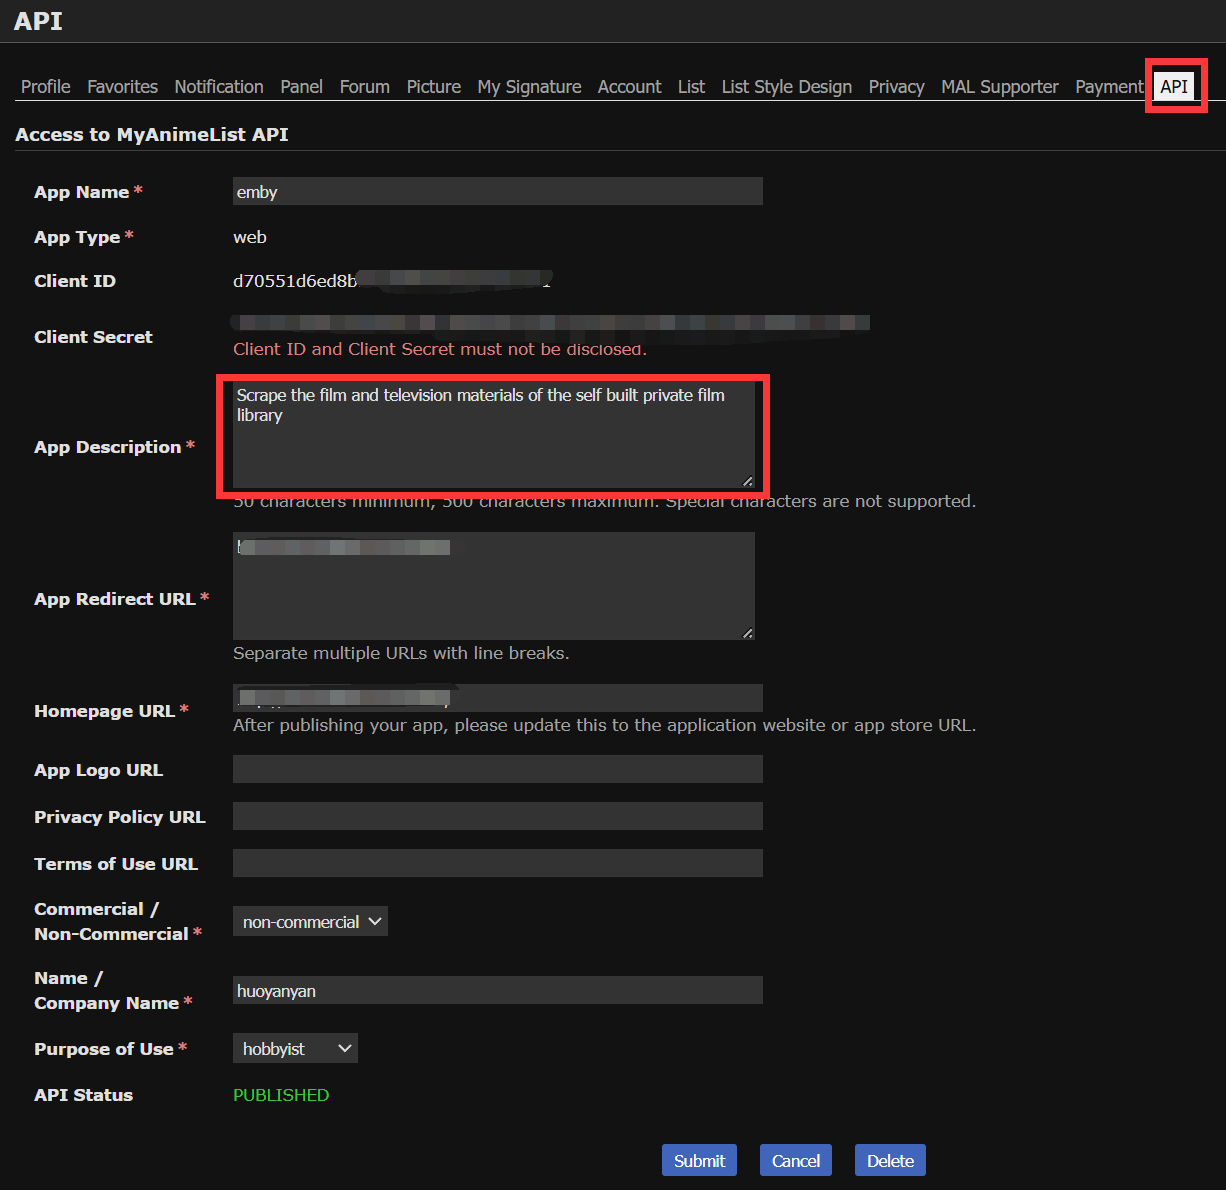Click the Name / Company Name field
The width and height of the screenshot is (1226, 1190).
click(497, 991)
